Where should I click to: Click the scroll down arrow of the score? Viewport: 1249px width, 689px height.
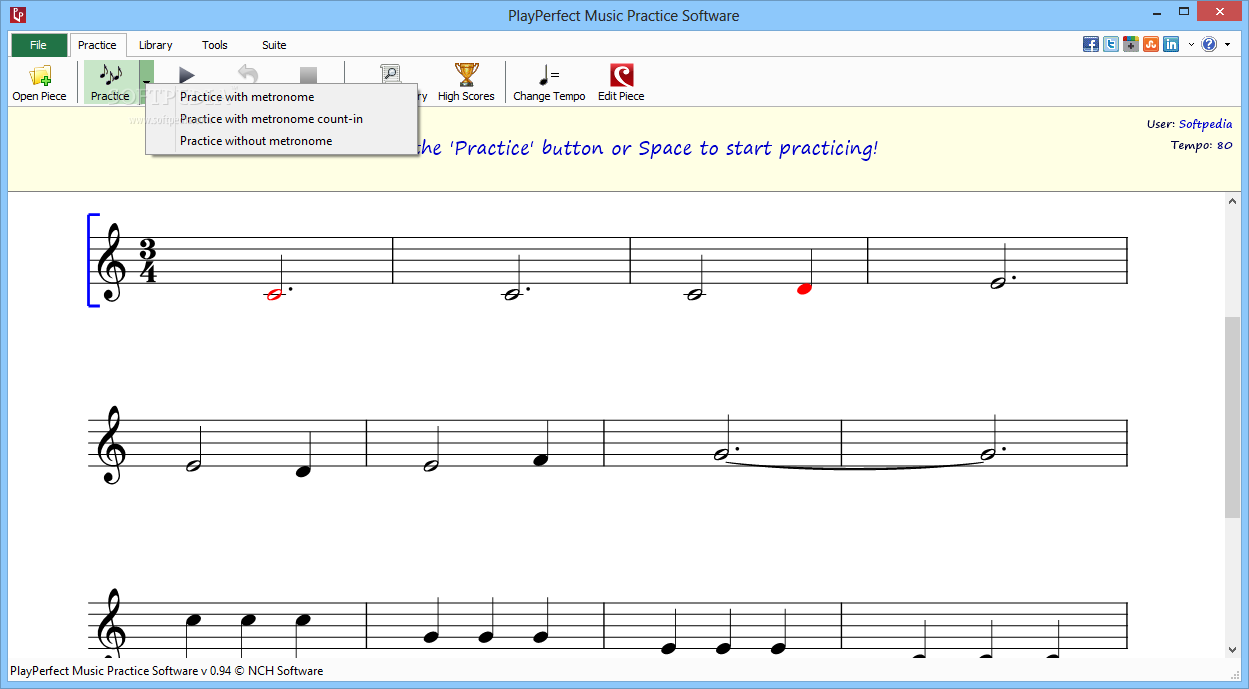click(x=1232, y=649)
